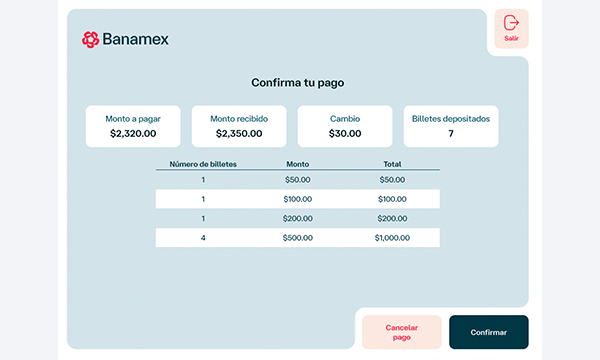The width and height of the screenshot is (600, 360).
Task: Select the Monto column header
Action: [x=298, y=164]
